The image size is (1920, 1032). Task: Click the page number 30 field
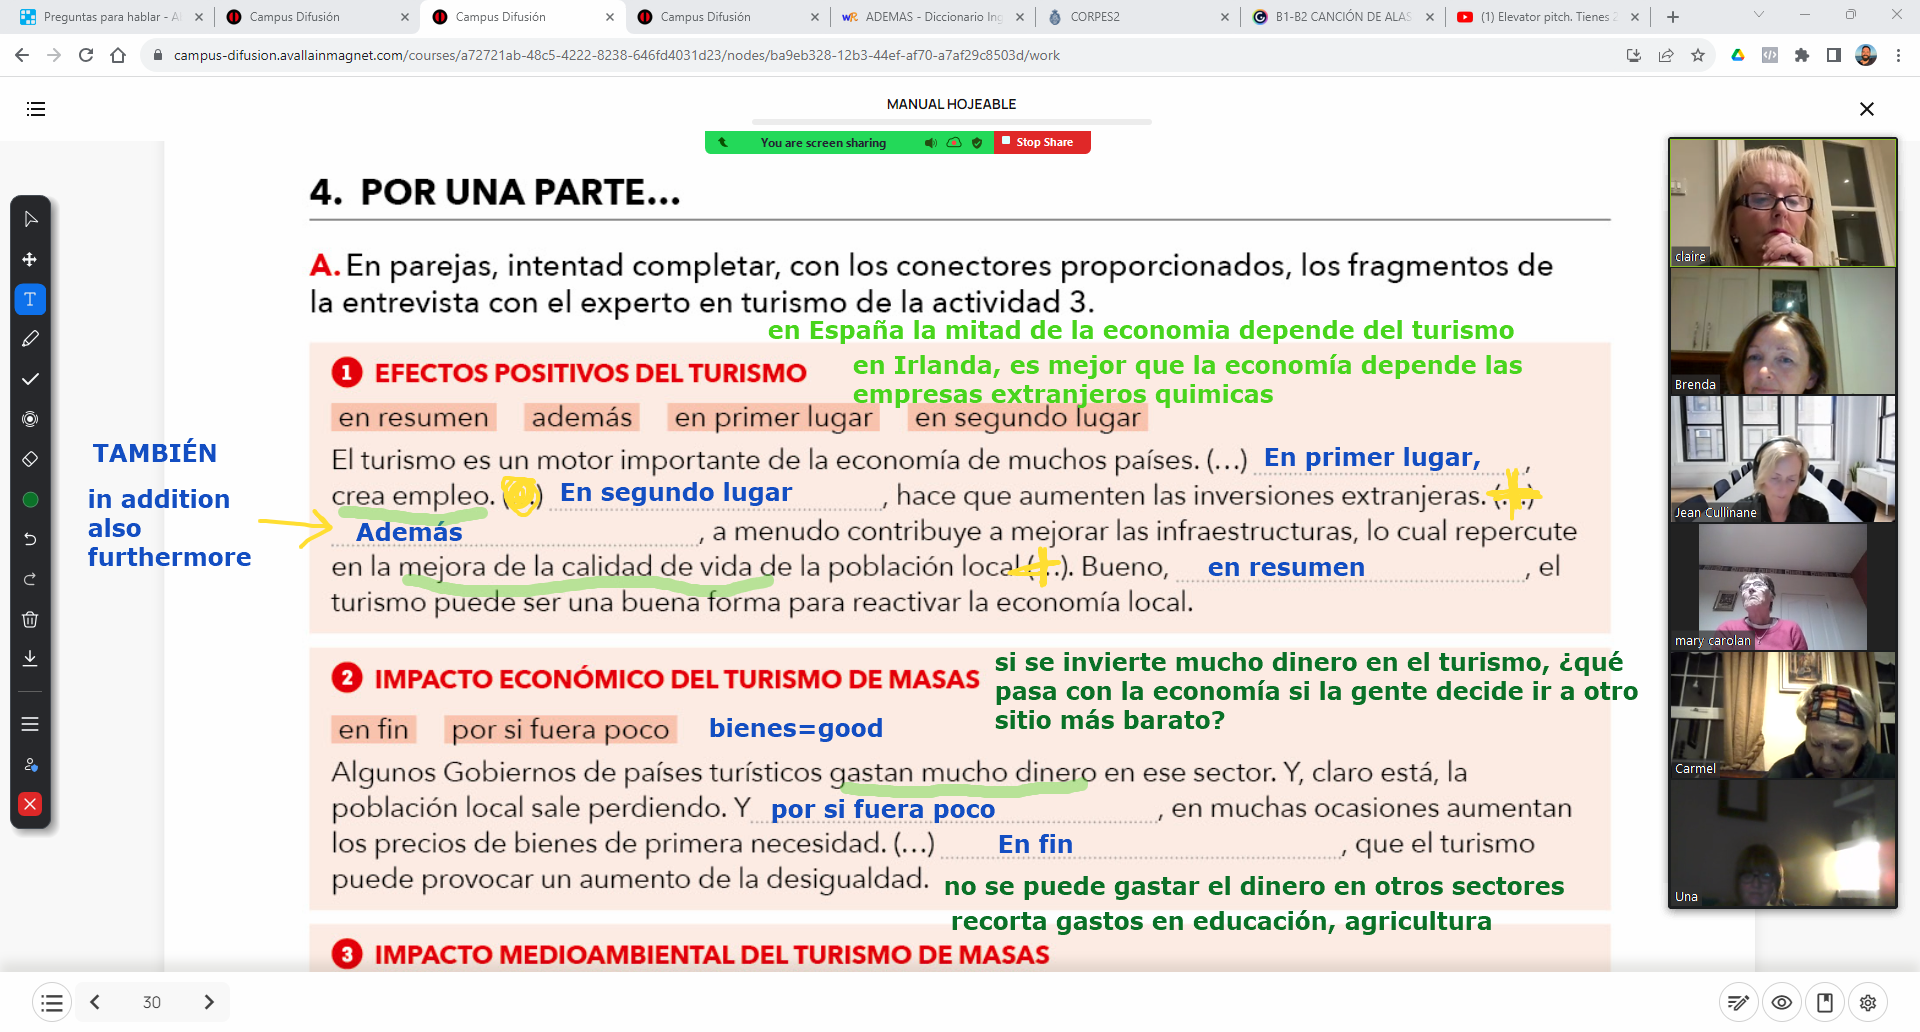pos(152,1002)
